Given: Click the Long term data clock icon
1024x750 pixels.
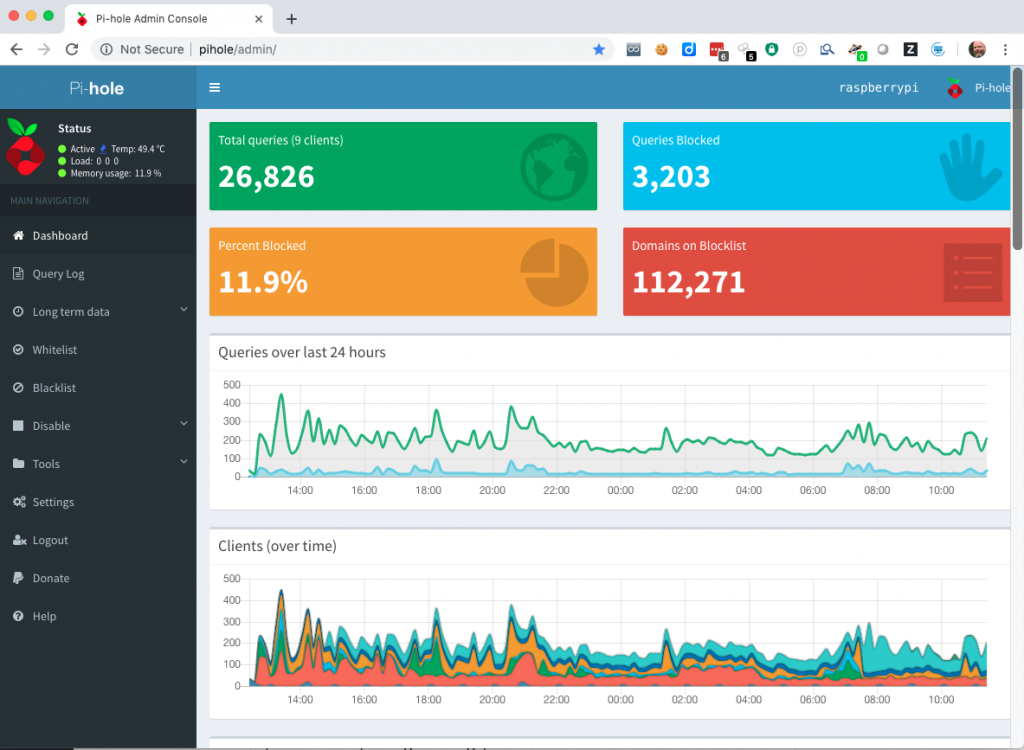Looking at the screenshot, I should click(18, 312).
